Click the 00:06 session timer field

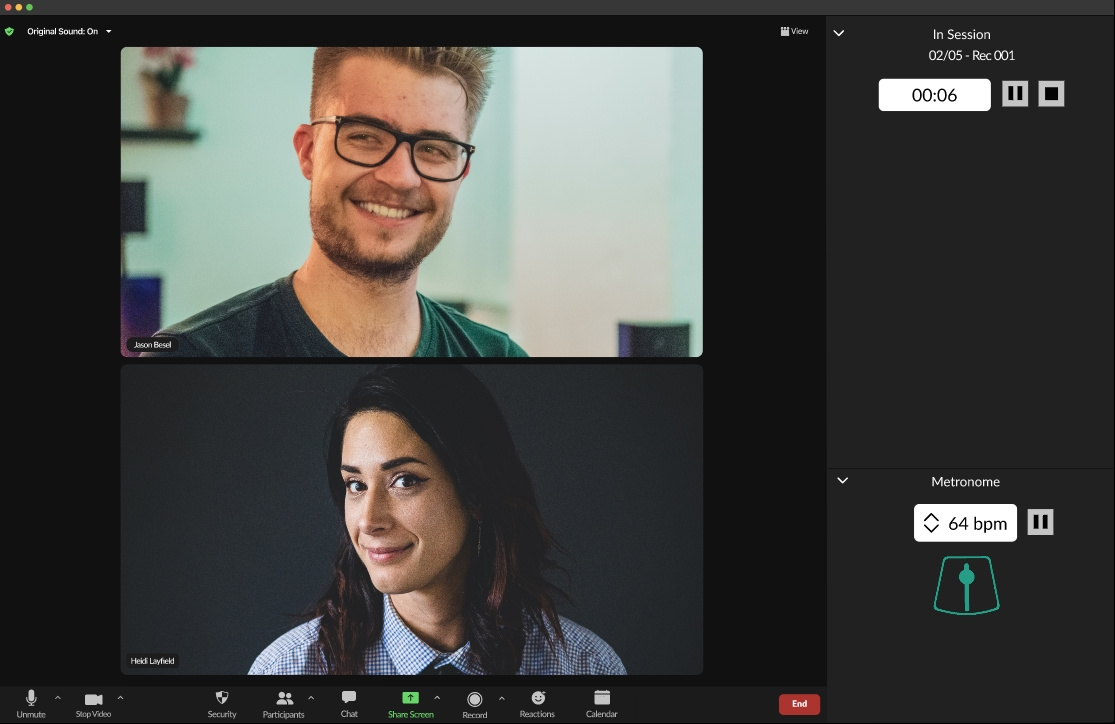[934, 94]
